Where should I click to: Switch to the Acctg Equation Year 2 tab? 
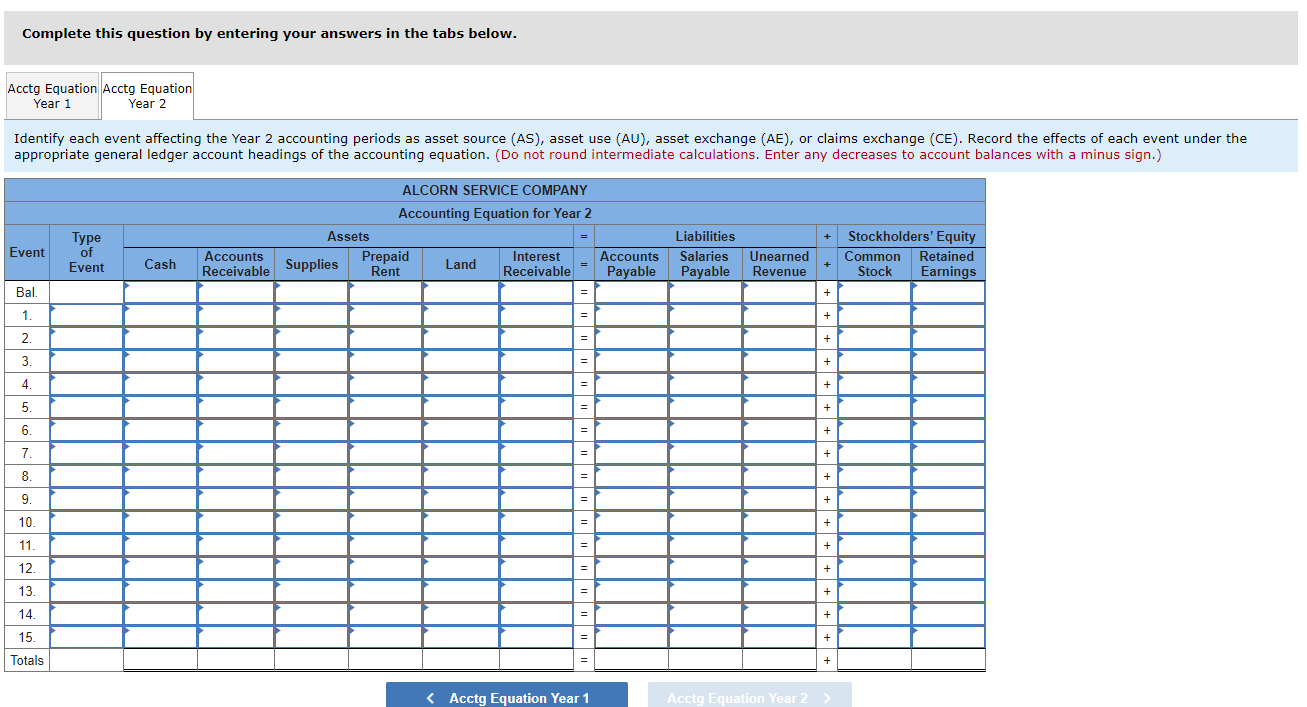tap(147, 96)
